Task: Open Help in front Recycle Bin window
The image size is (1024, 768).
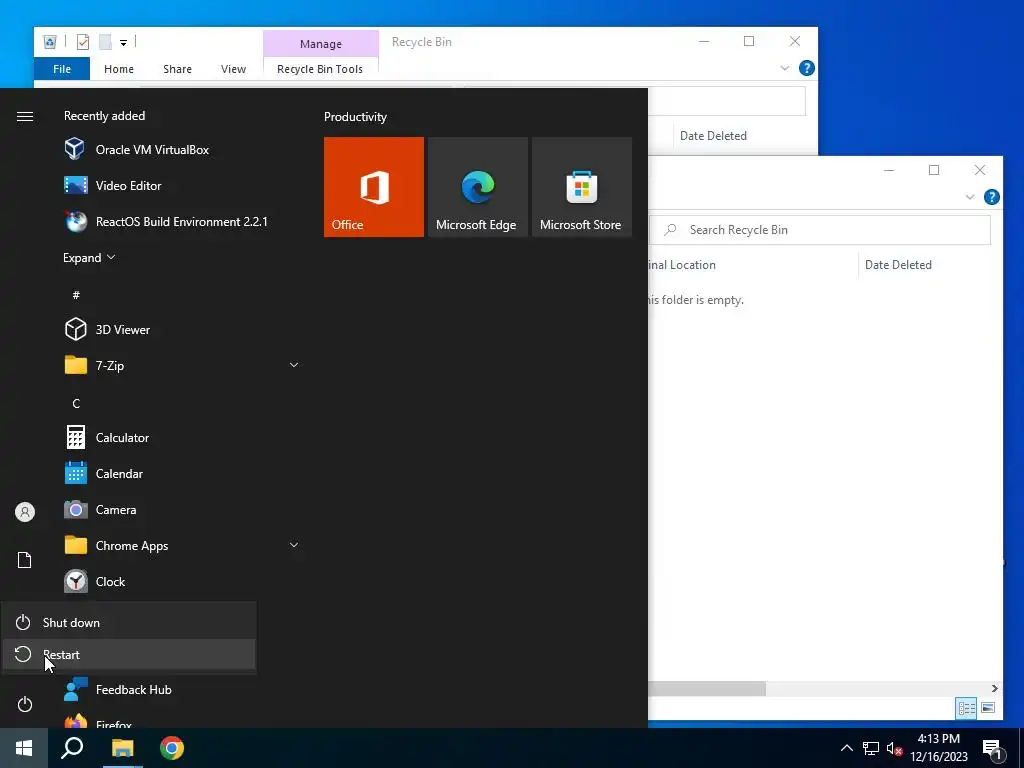Action: tap(991, 197)
